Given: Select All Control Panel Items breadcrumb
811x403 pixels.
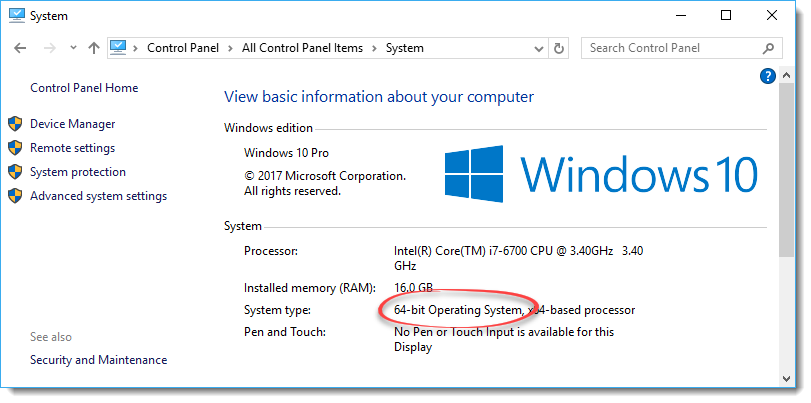Looking at the screenshot, I should pos(303,48).
